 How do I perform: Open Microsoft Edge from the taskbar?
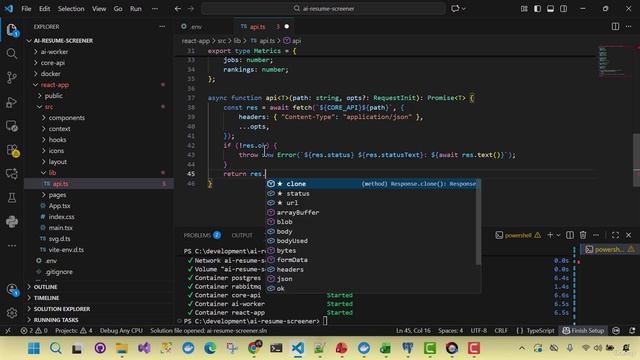click(x=210, y=348)
